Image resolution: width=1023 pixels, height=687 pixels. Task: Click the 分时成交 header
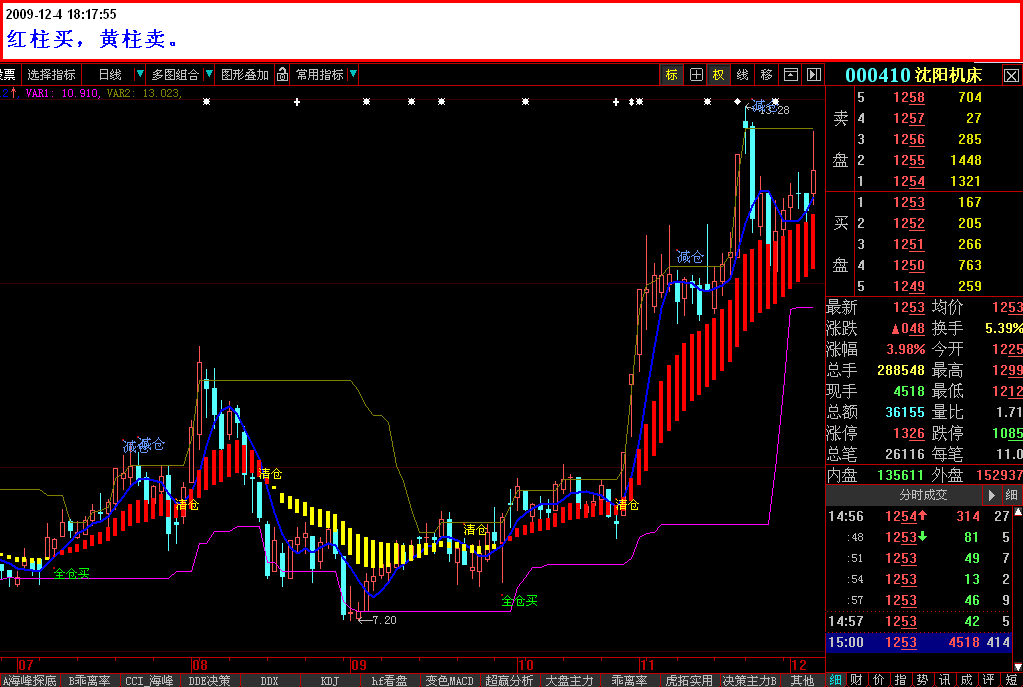click(x=923, y=495)
